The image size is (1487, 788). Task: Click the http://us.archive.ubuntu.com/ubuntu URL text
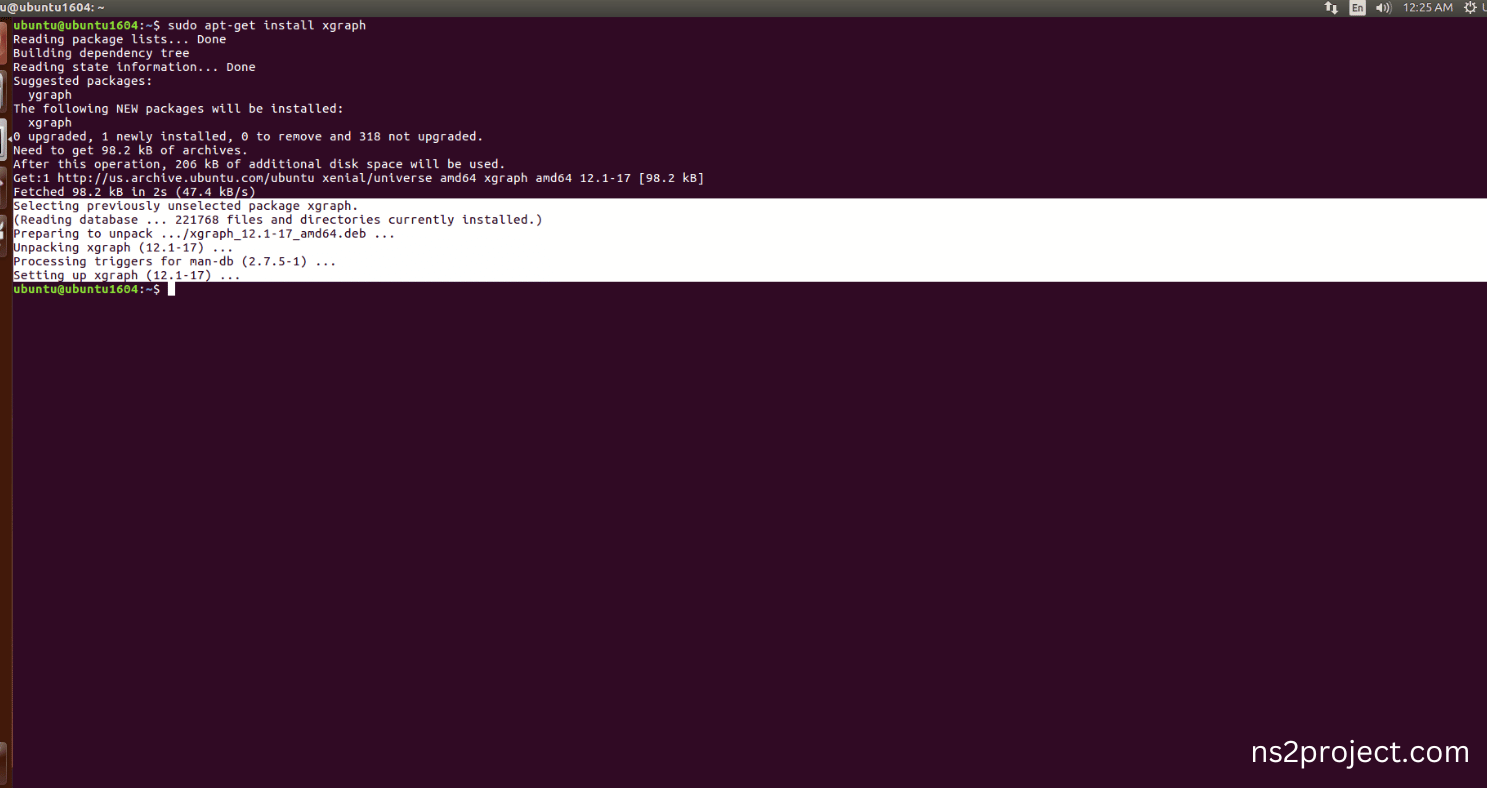point(186,178)
